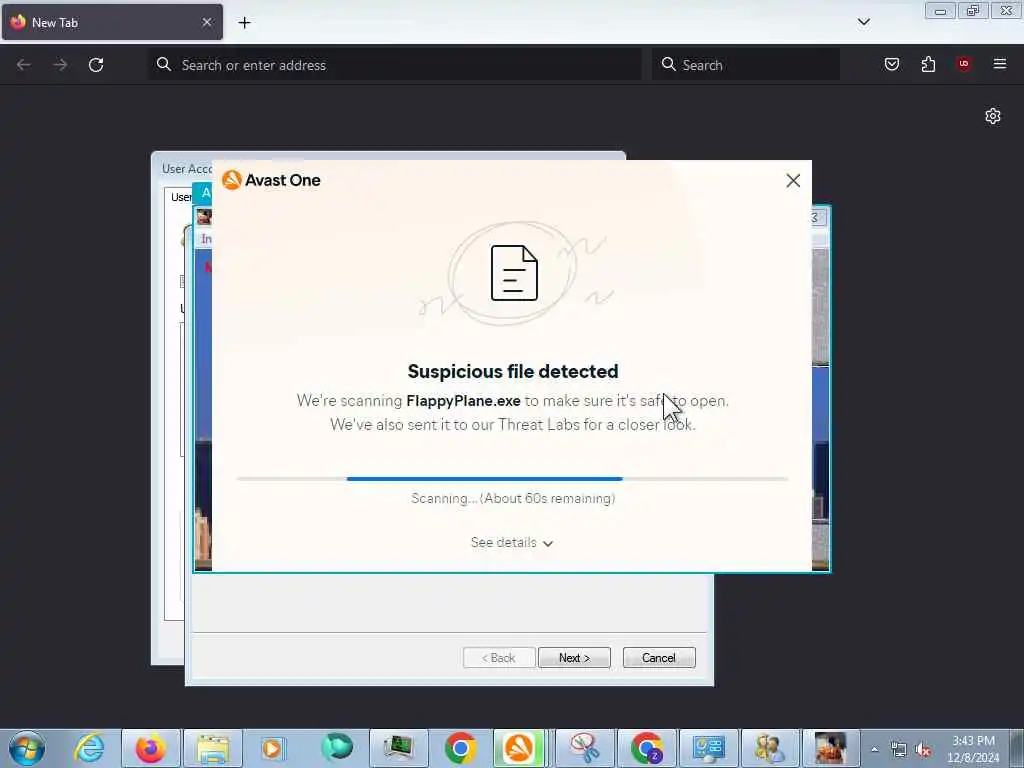
Task: Open new tab personalization settings gear
Action: [993, 116]
